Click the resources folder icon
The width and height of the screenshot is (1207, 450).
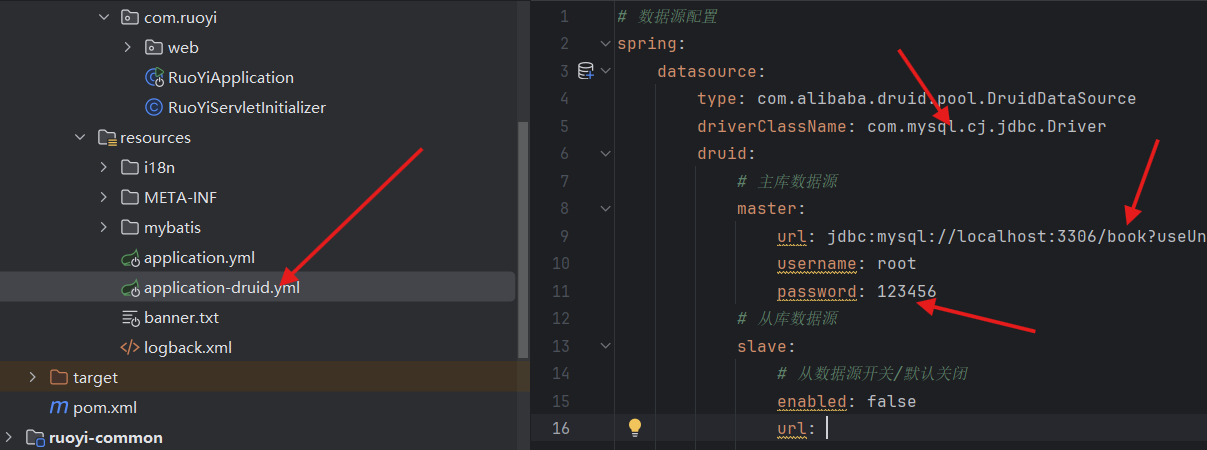(x=107, y=137)
